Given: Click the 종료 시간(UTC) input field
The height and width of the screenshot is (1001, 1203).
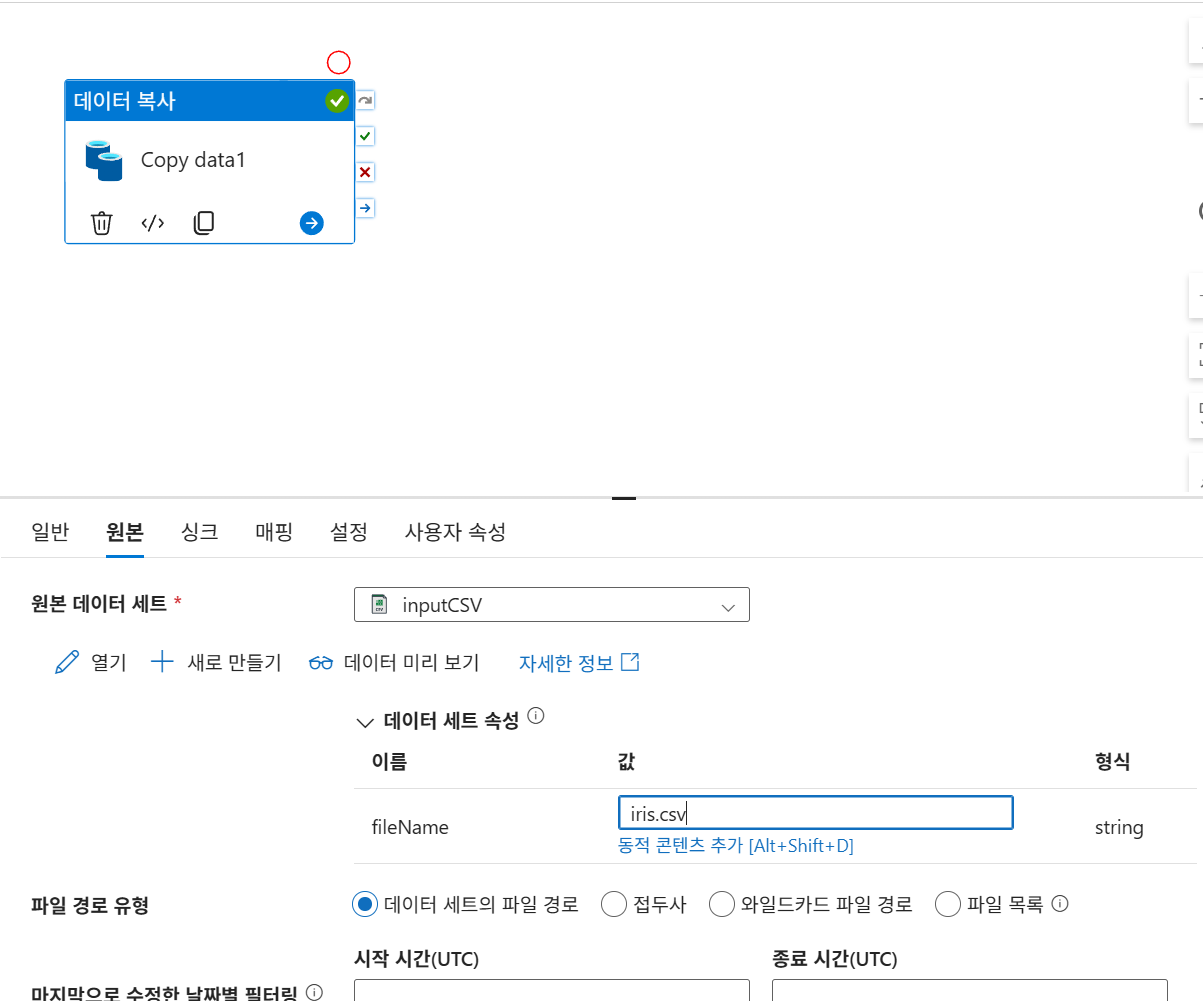Looking at the screenshot, I should pyautogui.click(x=970, y=990).
